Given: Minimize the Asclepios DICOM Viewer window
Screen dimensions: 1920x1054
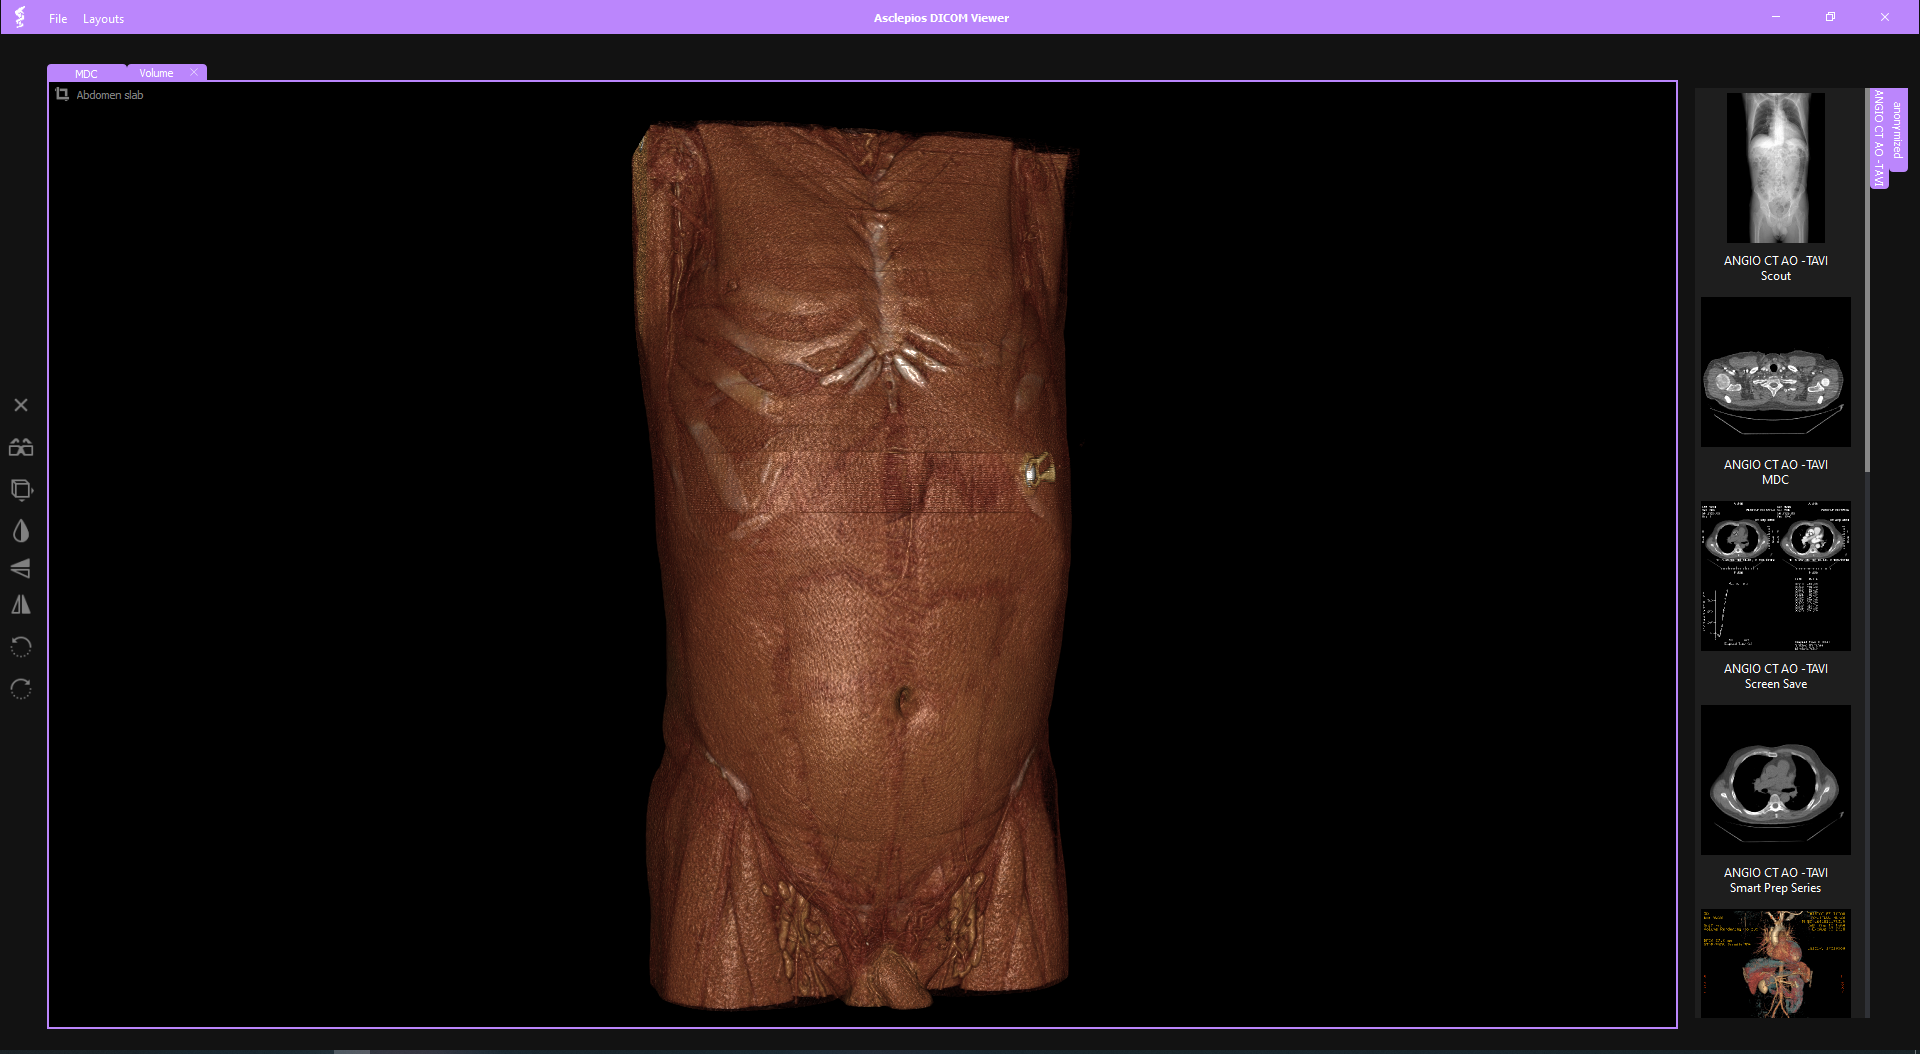Looking at the screenshot, I should click(1776, 17).
